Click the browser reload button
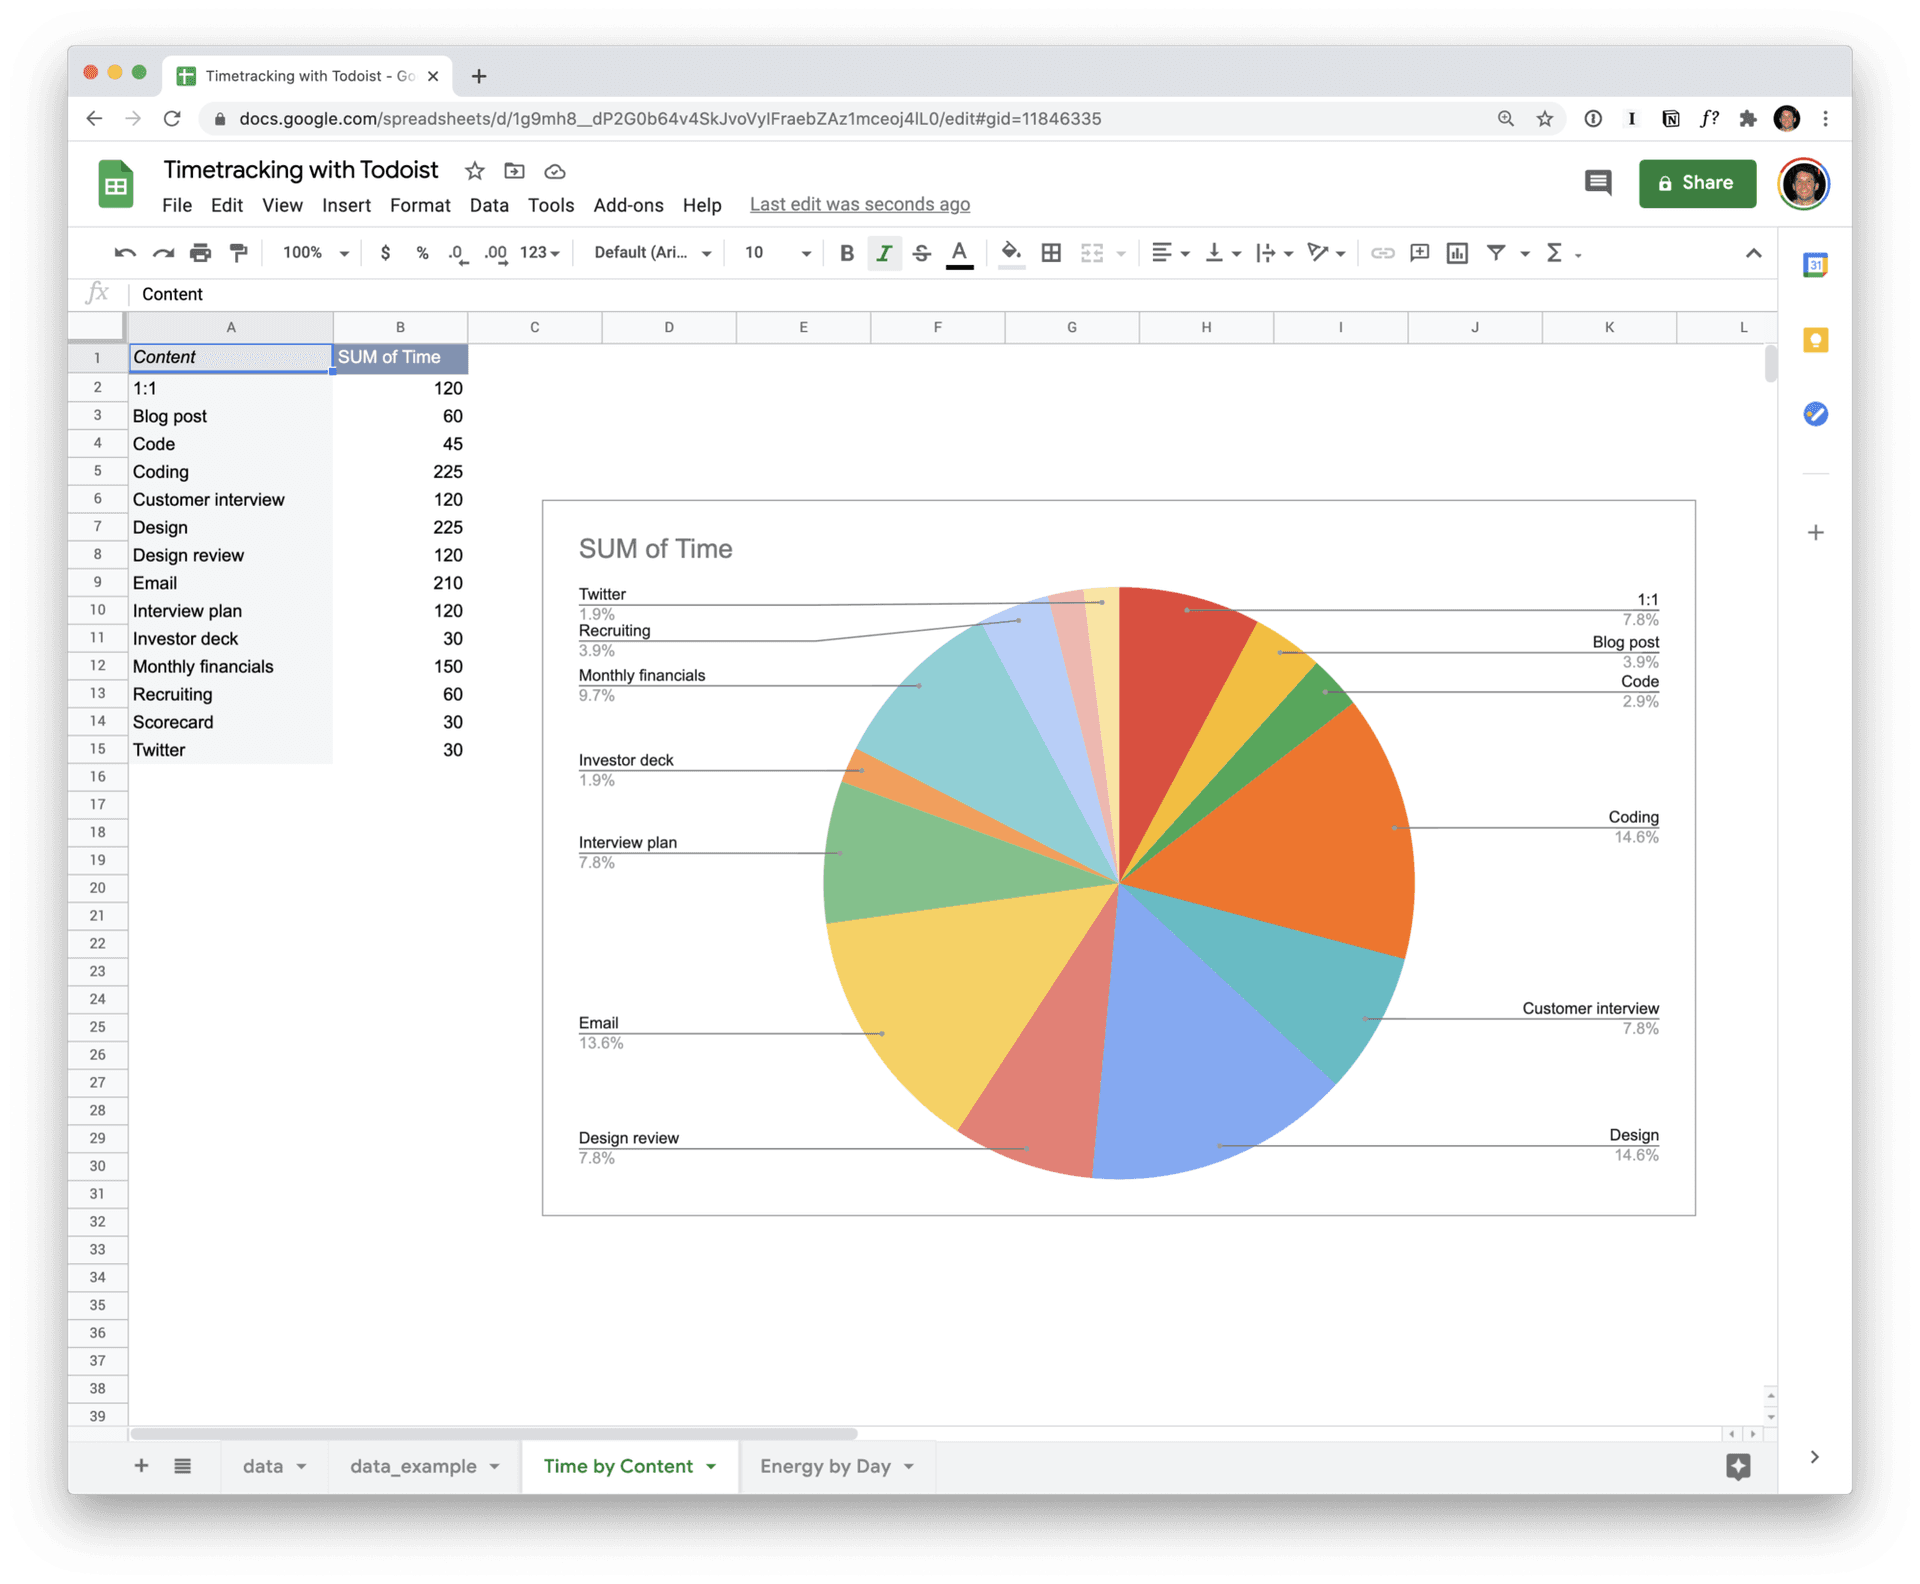This screenshot has width=1920, height=1584. [172, 119]
